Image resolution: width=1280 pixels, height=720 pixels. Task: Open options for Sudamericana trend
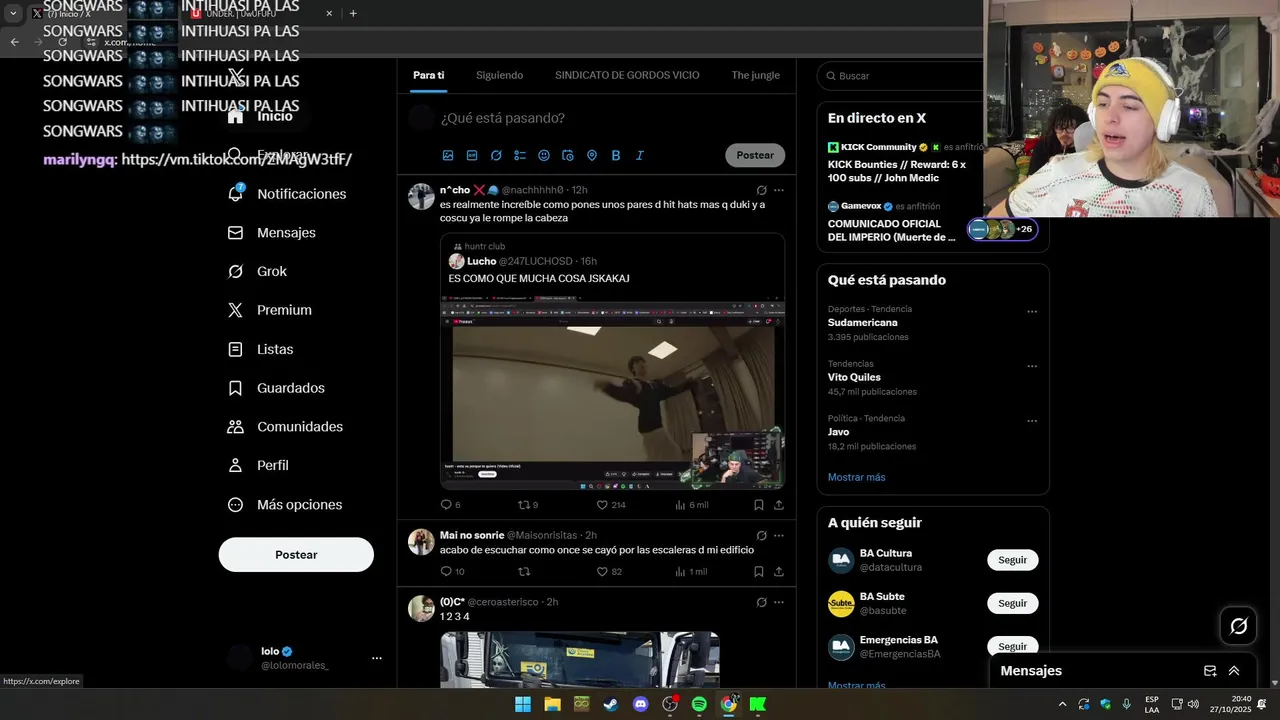pyautogui.click(x=1032, y=311)
